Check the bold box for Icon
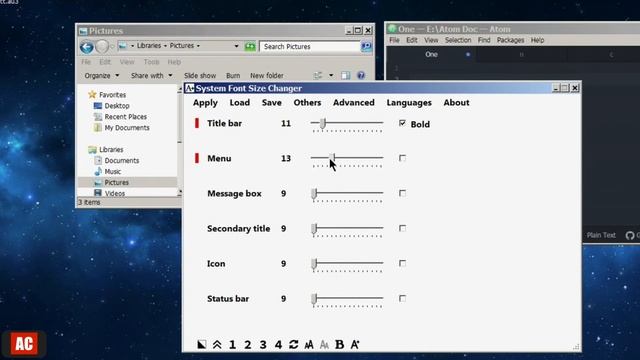640x360 pixels. pos(402,263)
